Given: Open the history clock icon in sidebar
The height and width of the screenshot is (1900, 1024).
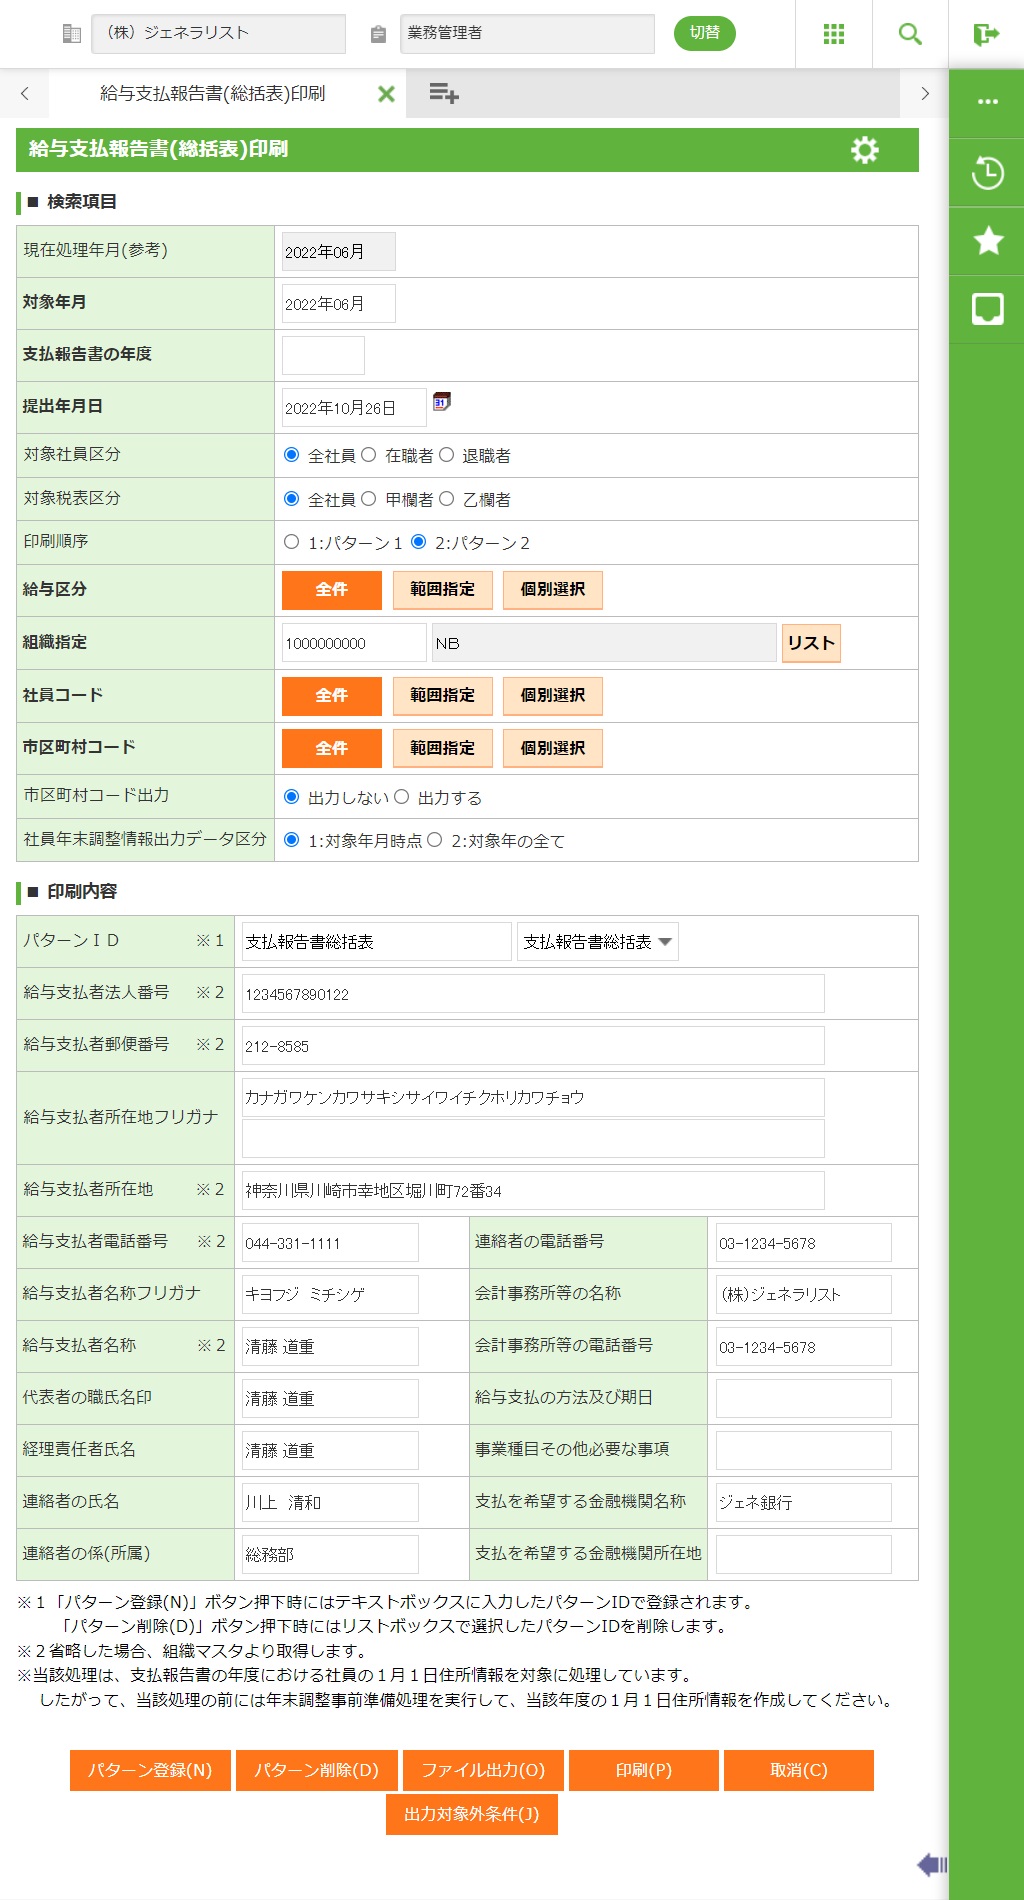Looking at the screenshot, I should pos(987,173).
